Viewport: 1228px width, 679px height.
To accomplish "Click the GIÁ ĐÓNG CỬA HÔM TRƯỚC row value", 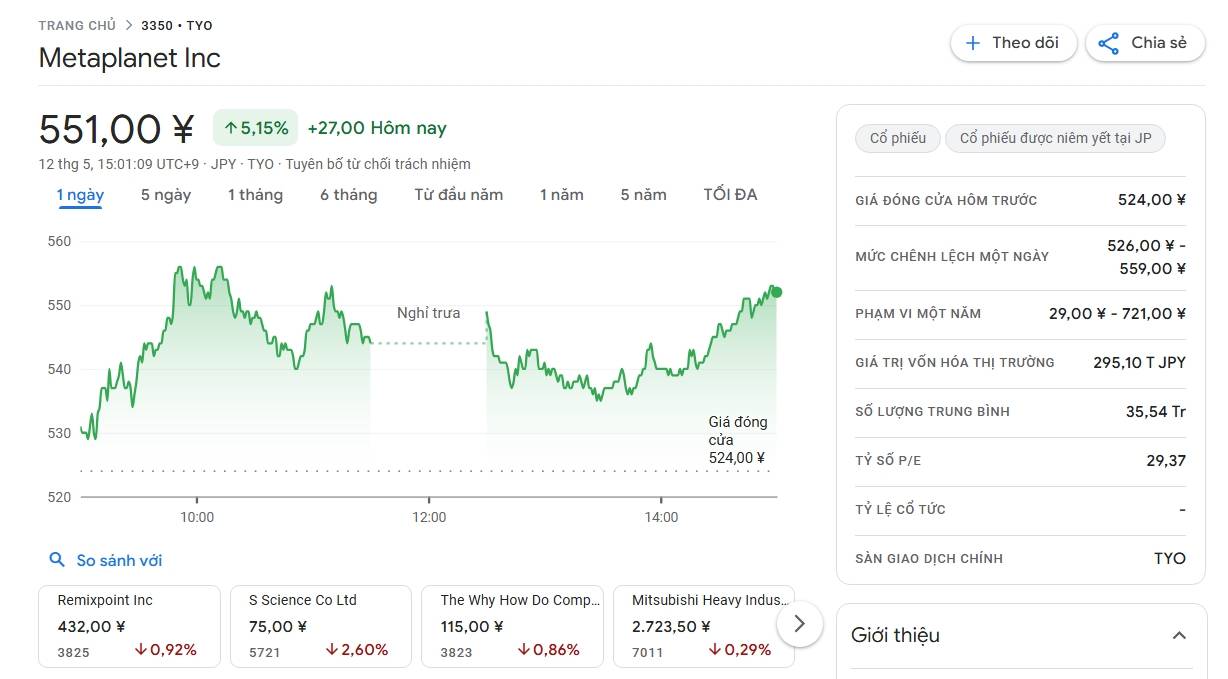I will 1152,200.
